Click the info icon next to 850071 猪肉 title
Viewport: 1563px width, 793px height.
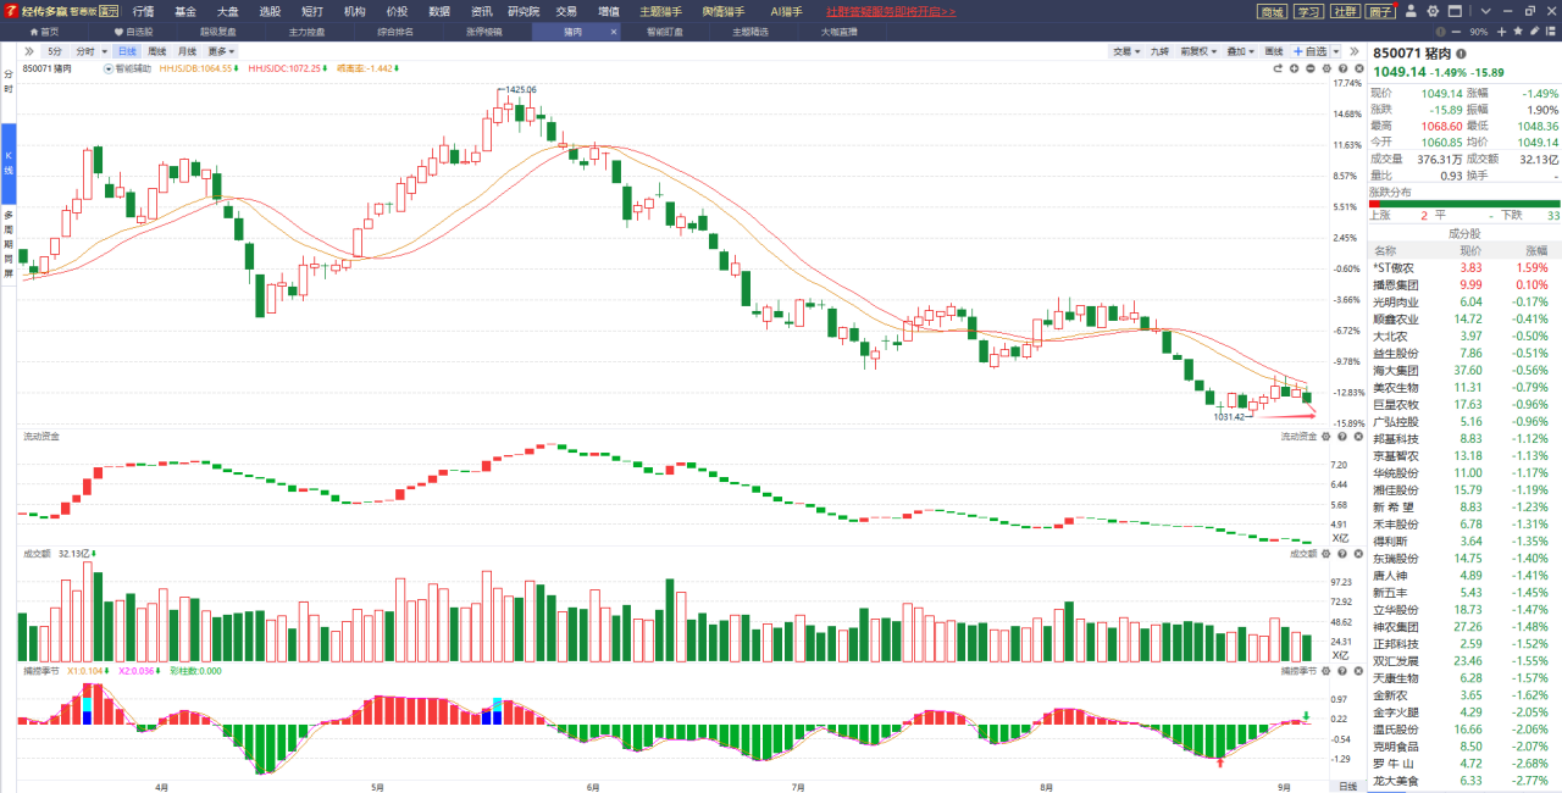pyautogui.click(x=1461, y=54)
